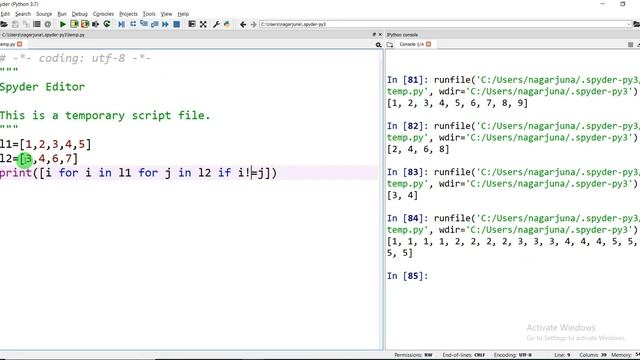Image resolution: width=640 pixels, height=360 pixels.
Task: Click the line 'l1=[1,2,3,4,5]' in editor
Action: coord(45,144)
